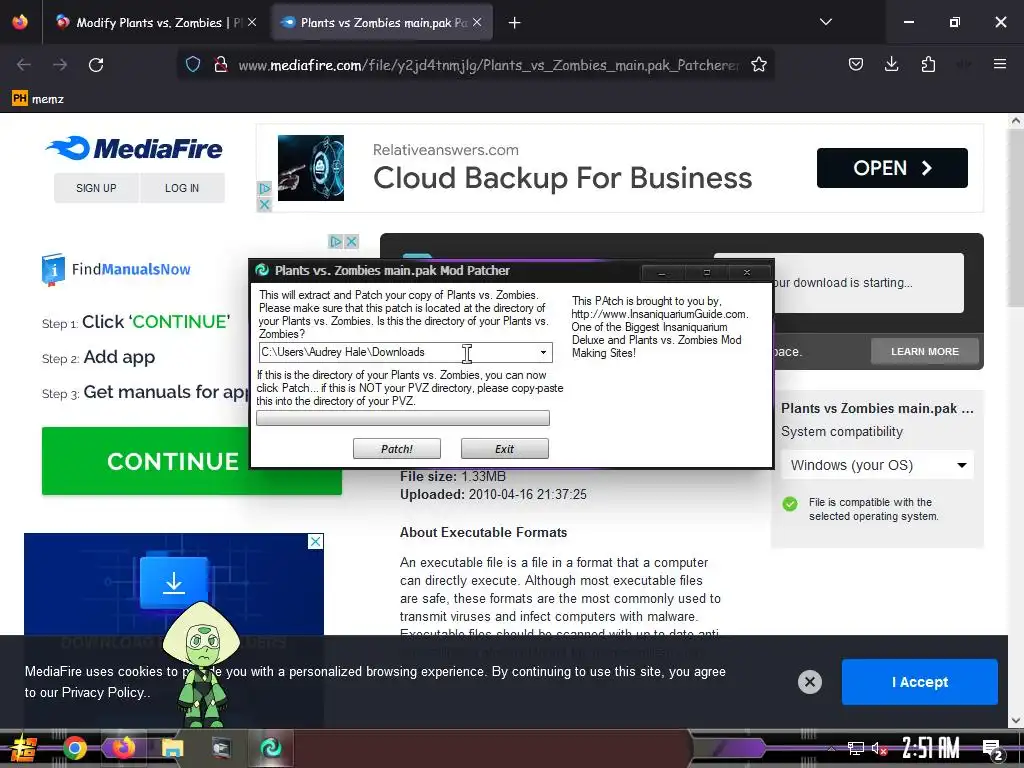
Task: Click the Firefox taskbar icon
Action: click(123, 748)
